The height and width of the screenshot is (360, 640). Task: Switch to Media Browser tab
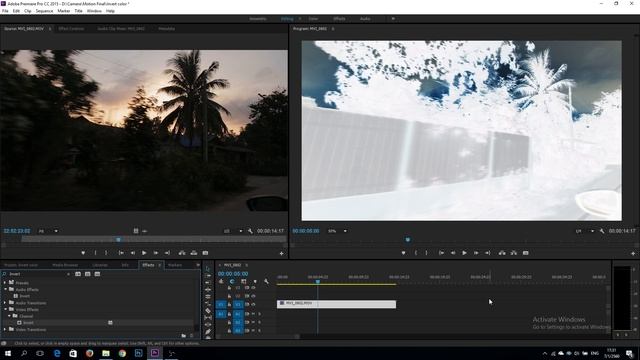tap(65, 265)
